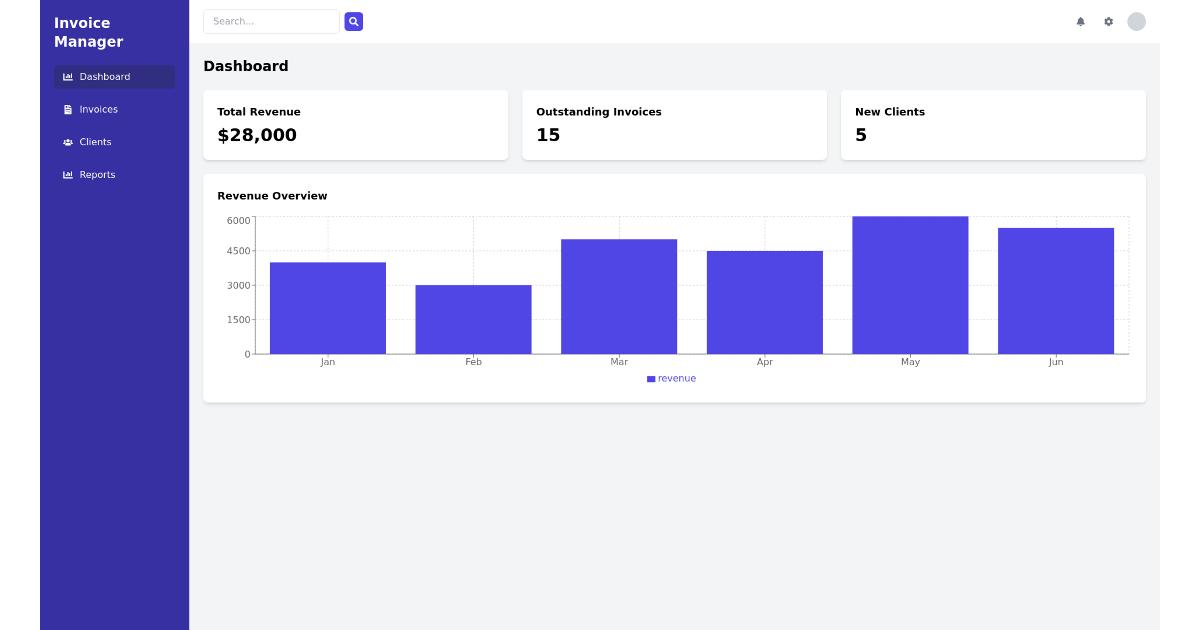Open settings using the gear icon
This screenshot has height=630, width=1200.
click(x=1108, y=21)
